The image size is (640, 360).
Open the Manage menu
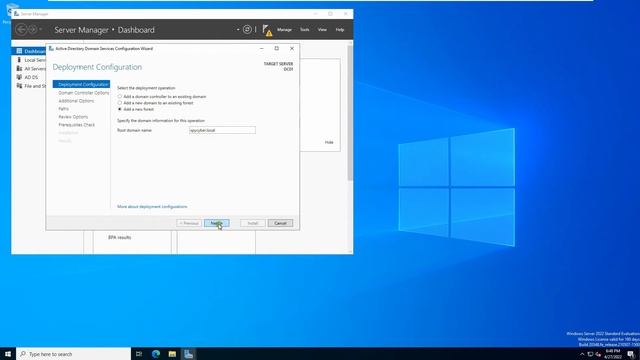284,30
